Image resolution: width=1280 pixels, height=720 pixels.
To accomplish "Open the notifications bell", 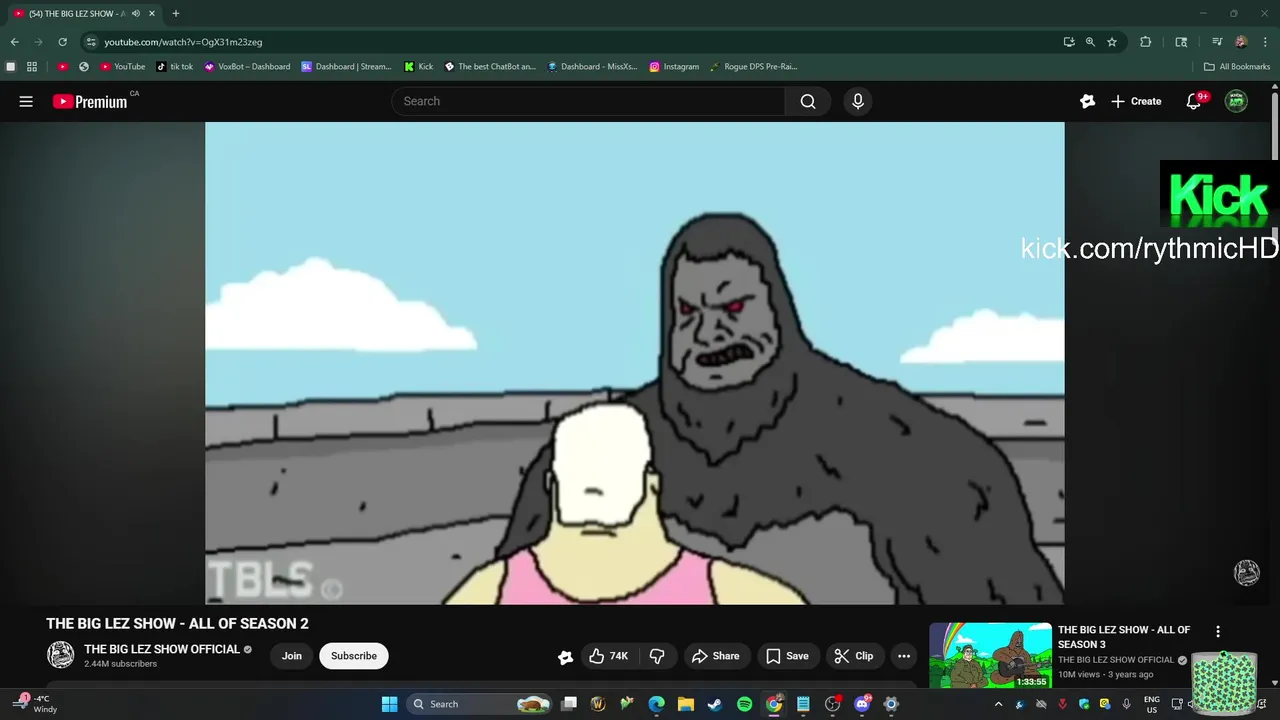I will pos(1194,101).
